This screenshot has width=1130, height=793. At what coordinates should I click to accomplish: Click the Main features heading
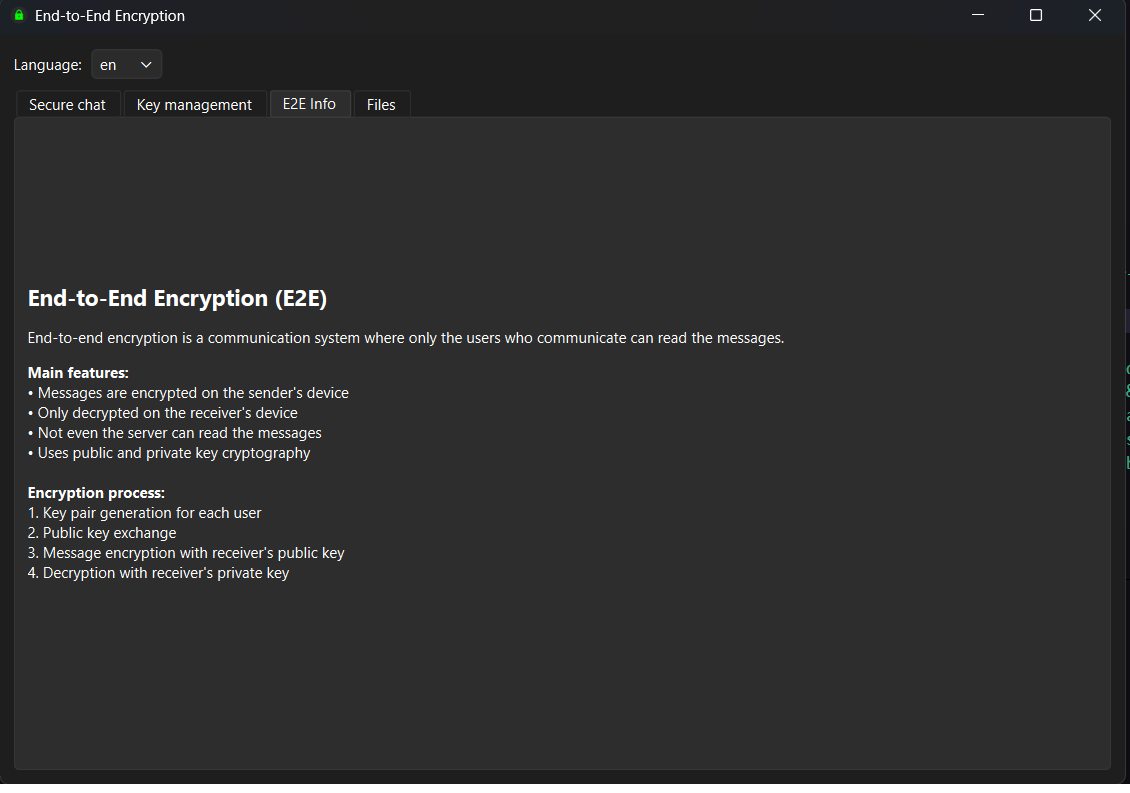click(78, 373)
